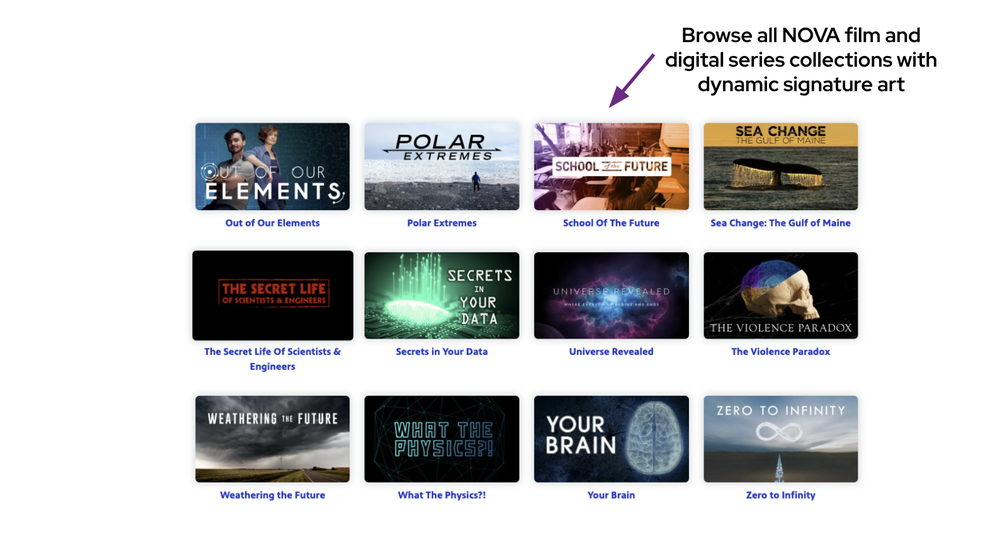Go to The Violence Paradox text link
990x536 pixels.
(780, 352)
